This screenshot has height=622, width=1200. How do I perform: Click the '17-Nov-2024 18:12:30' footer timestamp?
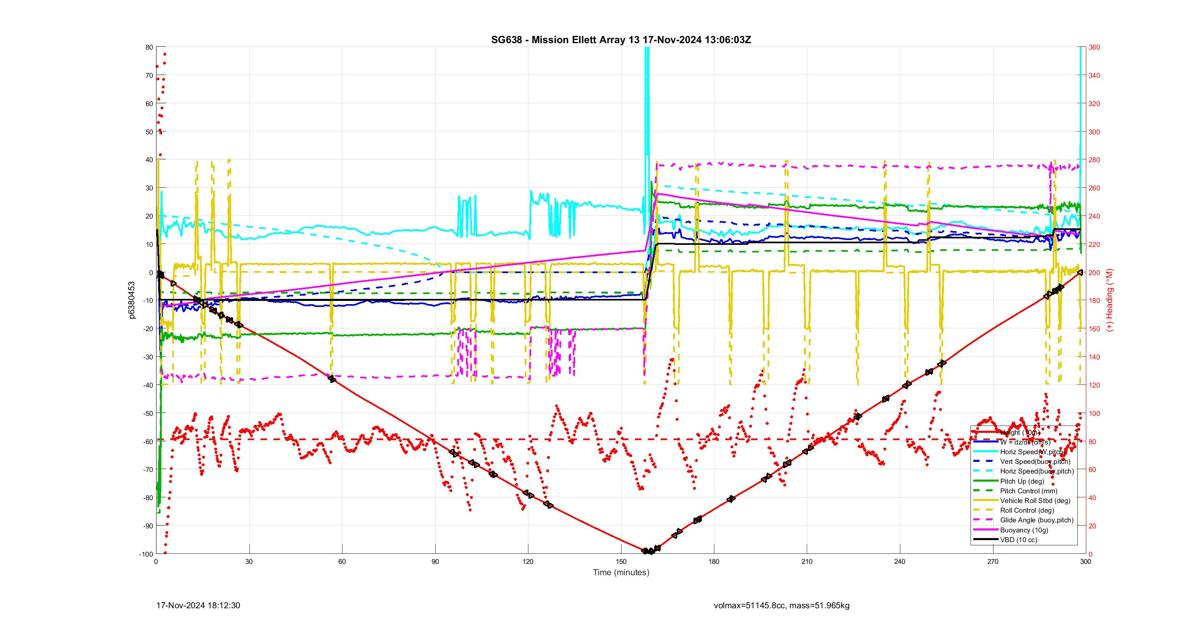(198, 605)
